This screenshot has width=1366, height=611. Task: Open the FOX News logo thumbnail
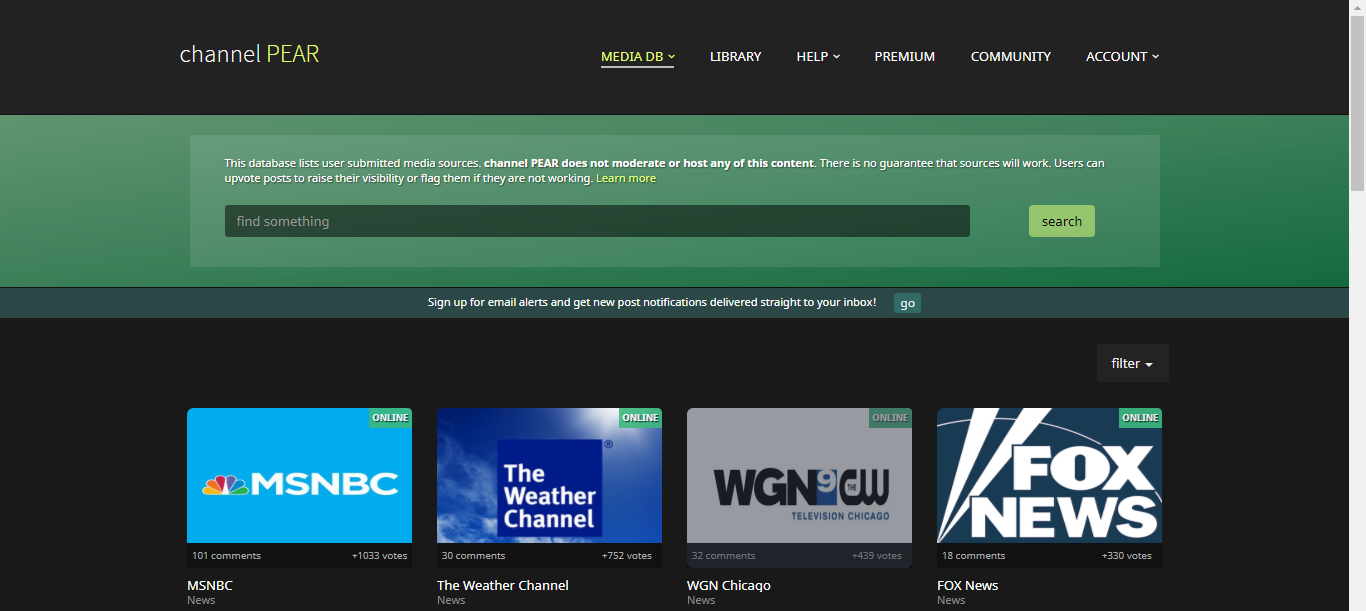tap(1049, 476)
